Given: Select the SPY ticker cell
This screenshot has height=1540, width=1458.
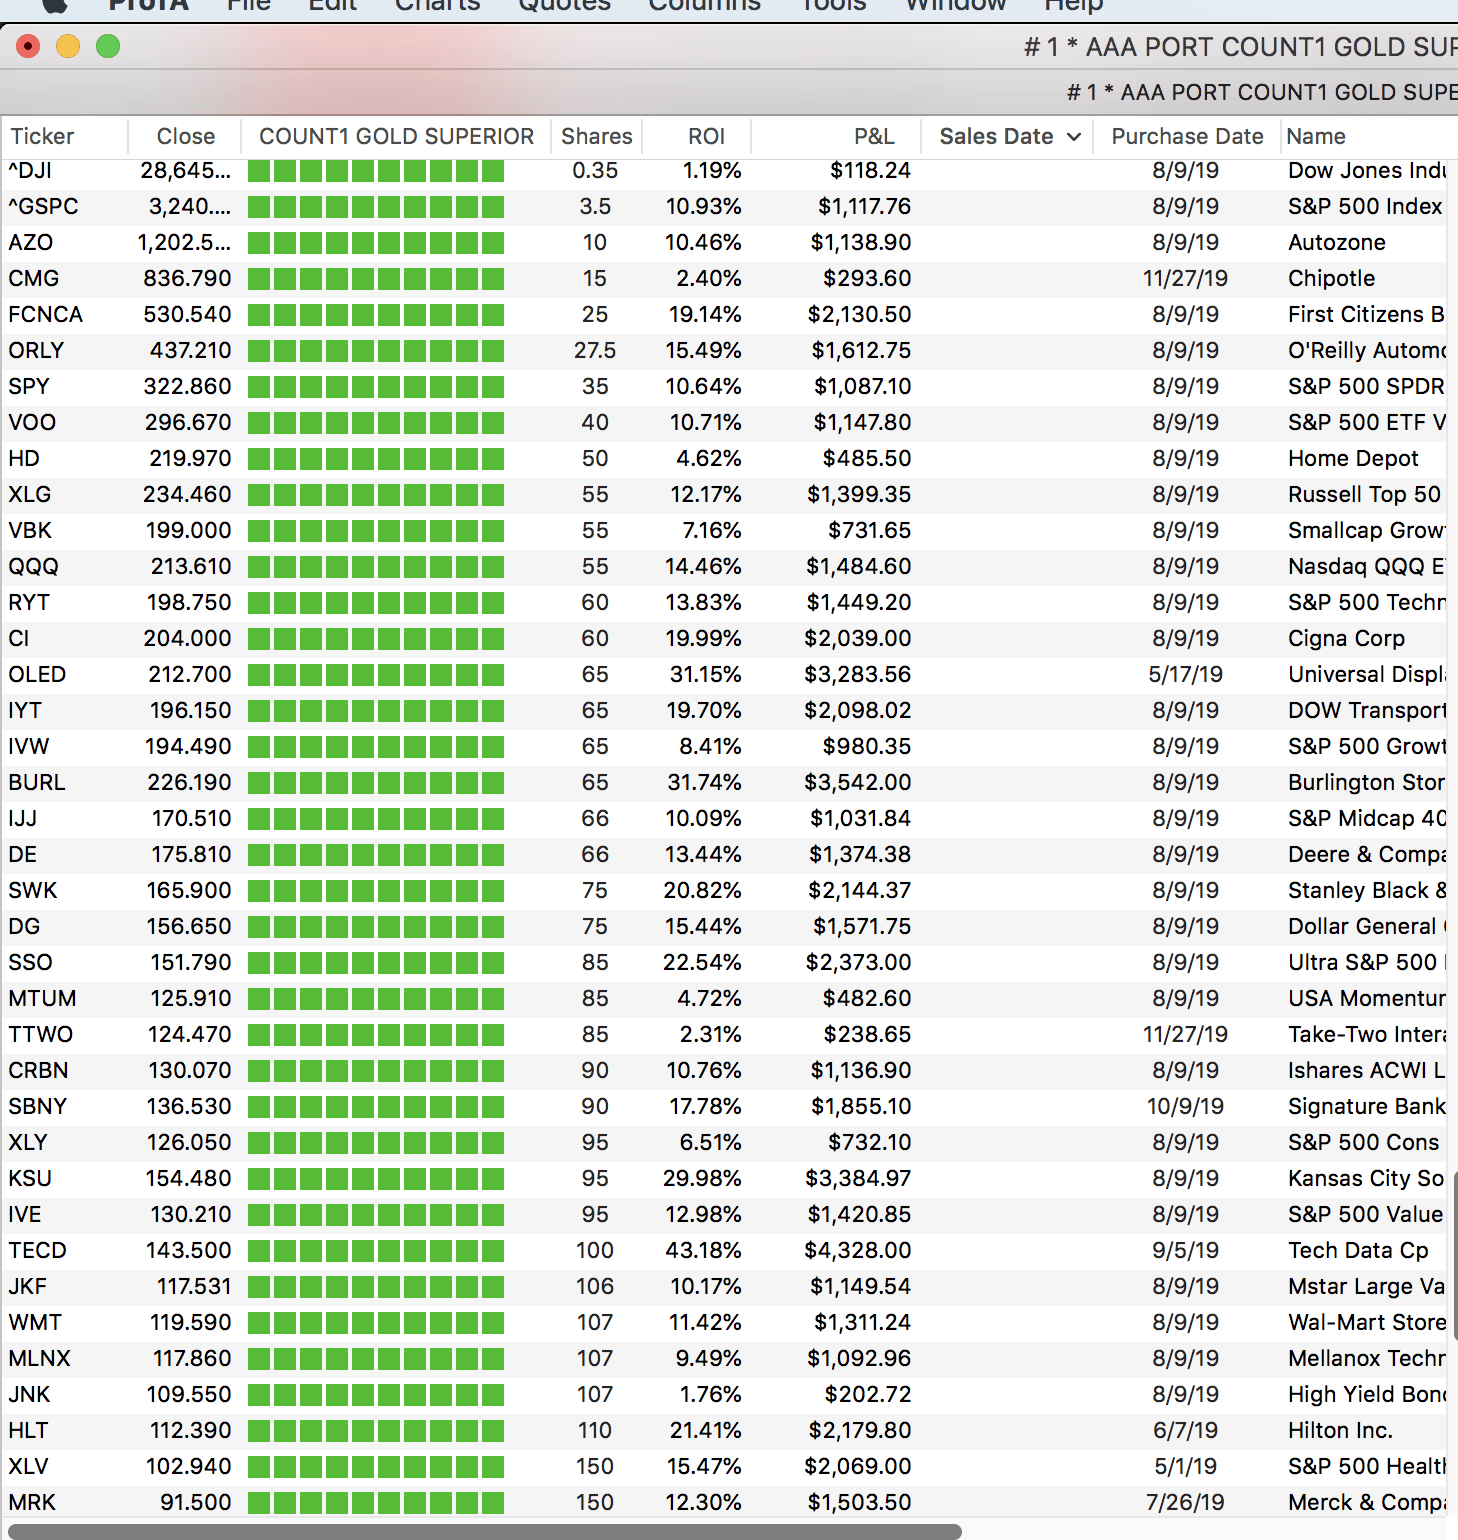Looking at the screenshot, I should [x=29, y=386].
